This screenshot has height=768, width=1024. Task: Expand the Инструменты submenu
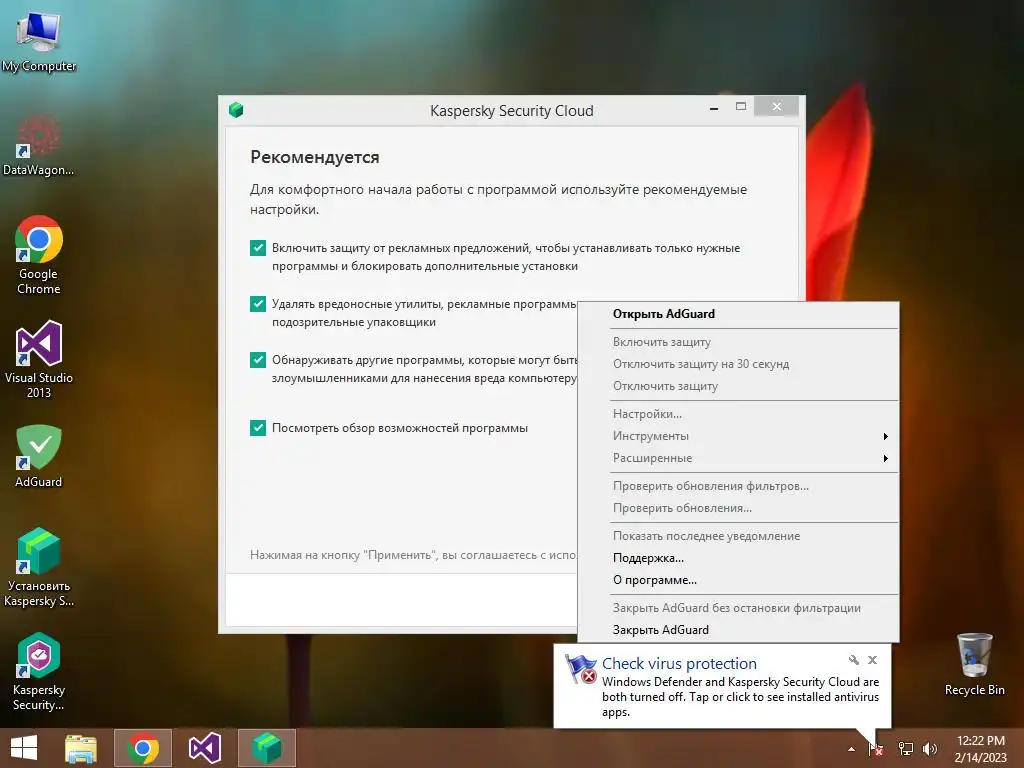point(738,436)
